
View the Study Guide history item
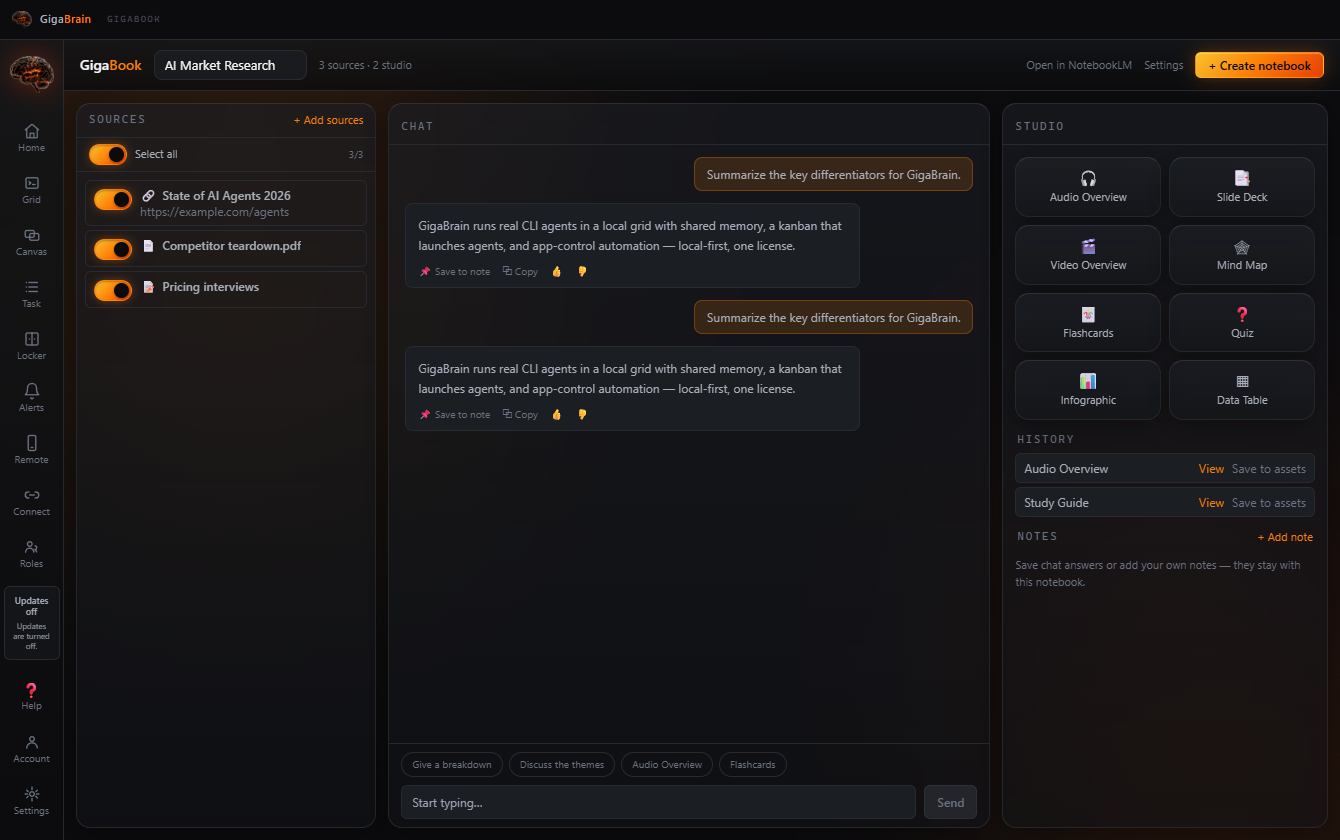(1211, 503)
